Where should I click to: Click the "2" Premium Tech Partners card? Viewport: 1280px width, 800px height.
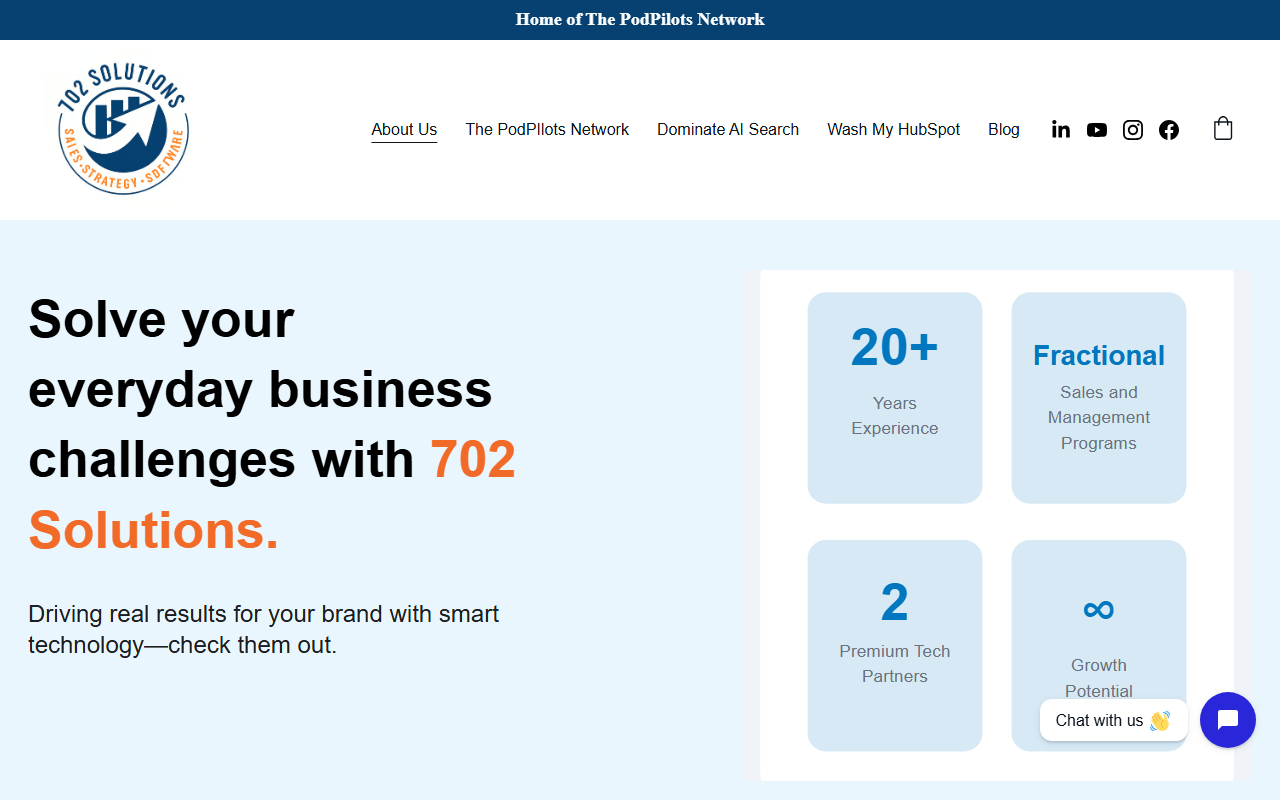click(x=895, y=645)
